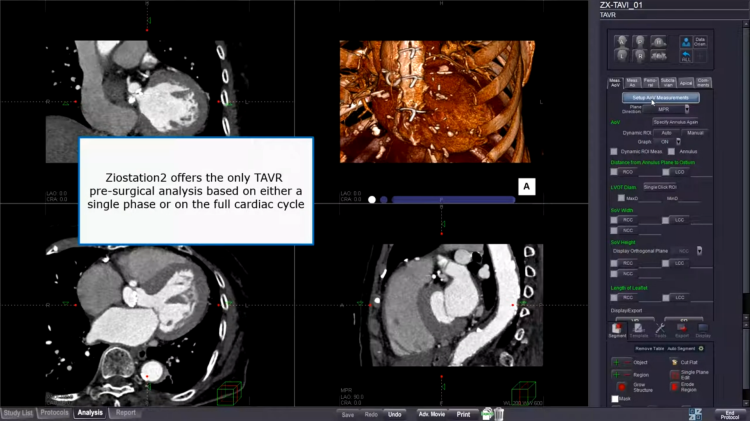Screen dimensions: 750x421
Task: Click the End Protocol button
Action: (730, 415)
